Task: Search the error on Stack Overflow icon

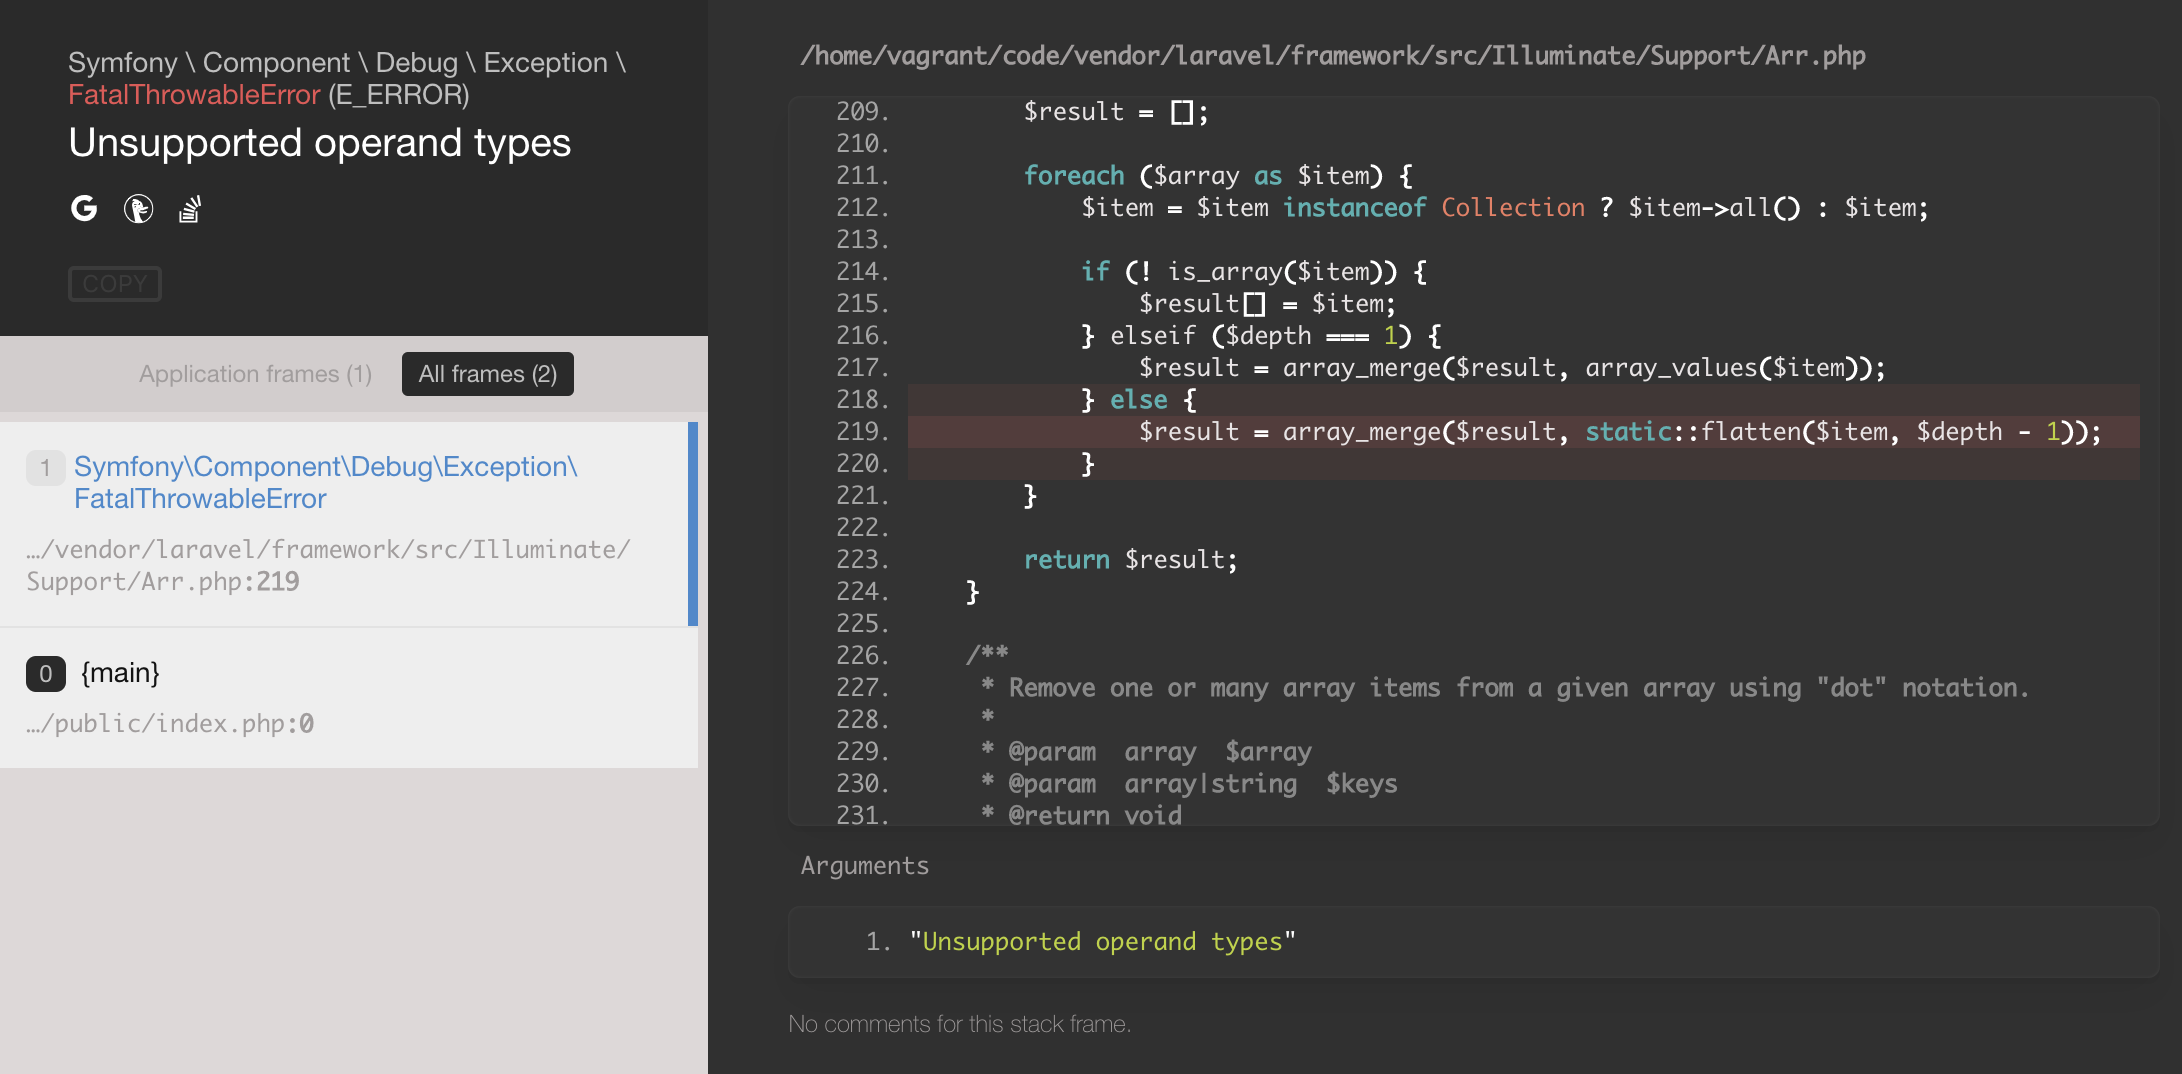Action: [x=190, y=208]
